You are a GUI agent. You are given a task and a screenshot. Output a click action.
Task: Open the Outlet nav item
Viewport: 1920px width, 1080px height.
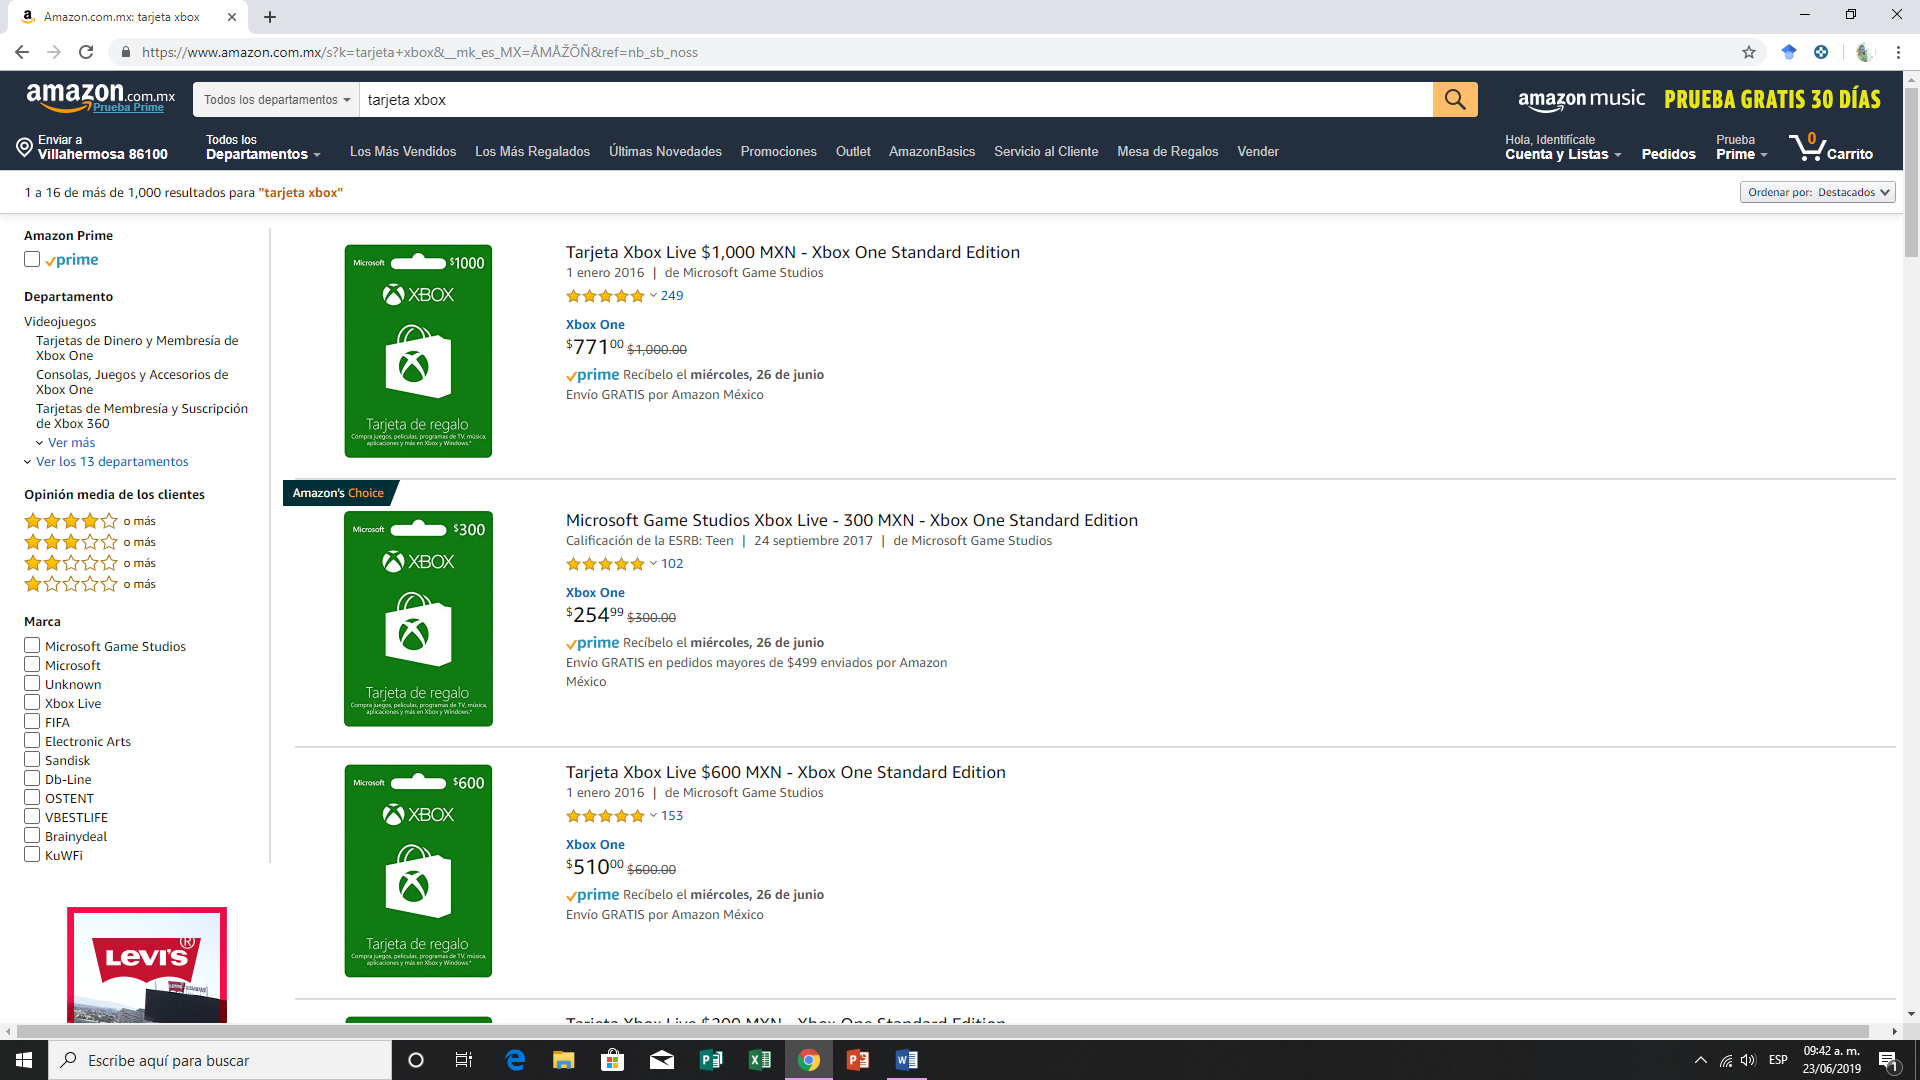click(853, 151)
